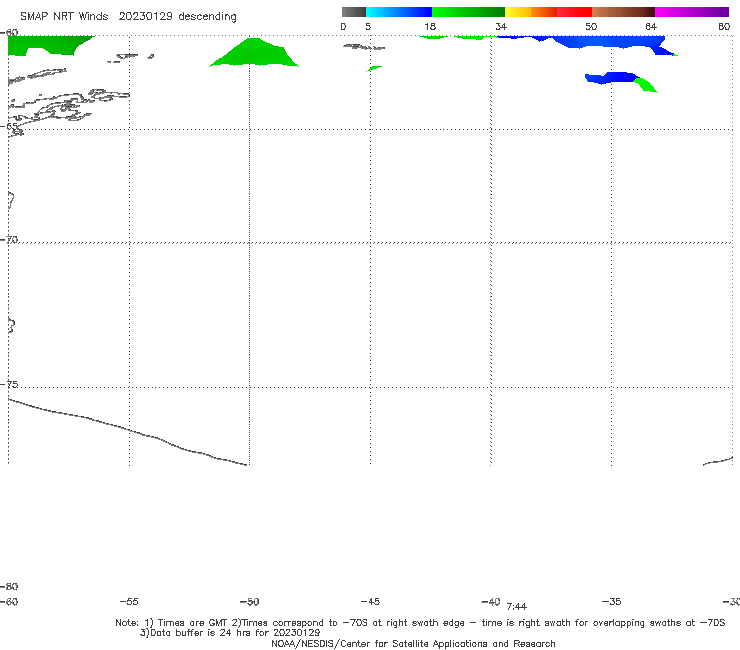Click the longitude label '-55'
Screen dimensions: 740x650
[129, 602]
